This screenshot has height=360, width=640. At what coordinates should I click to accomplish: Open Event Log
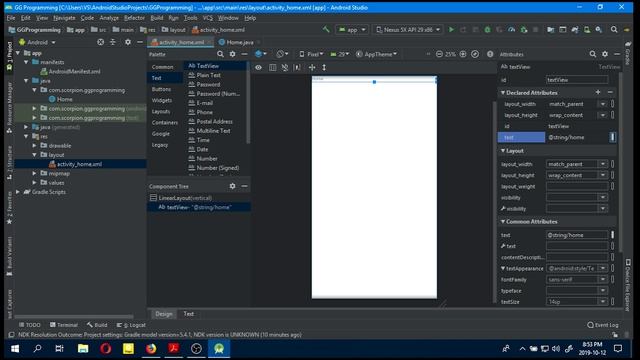[602, 325]
